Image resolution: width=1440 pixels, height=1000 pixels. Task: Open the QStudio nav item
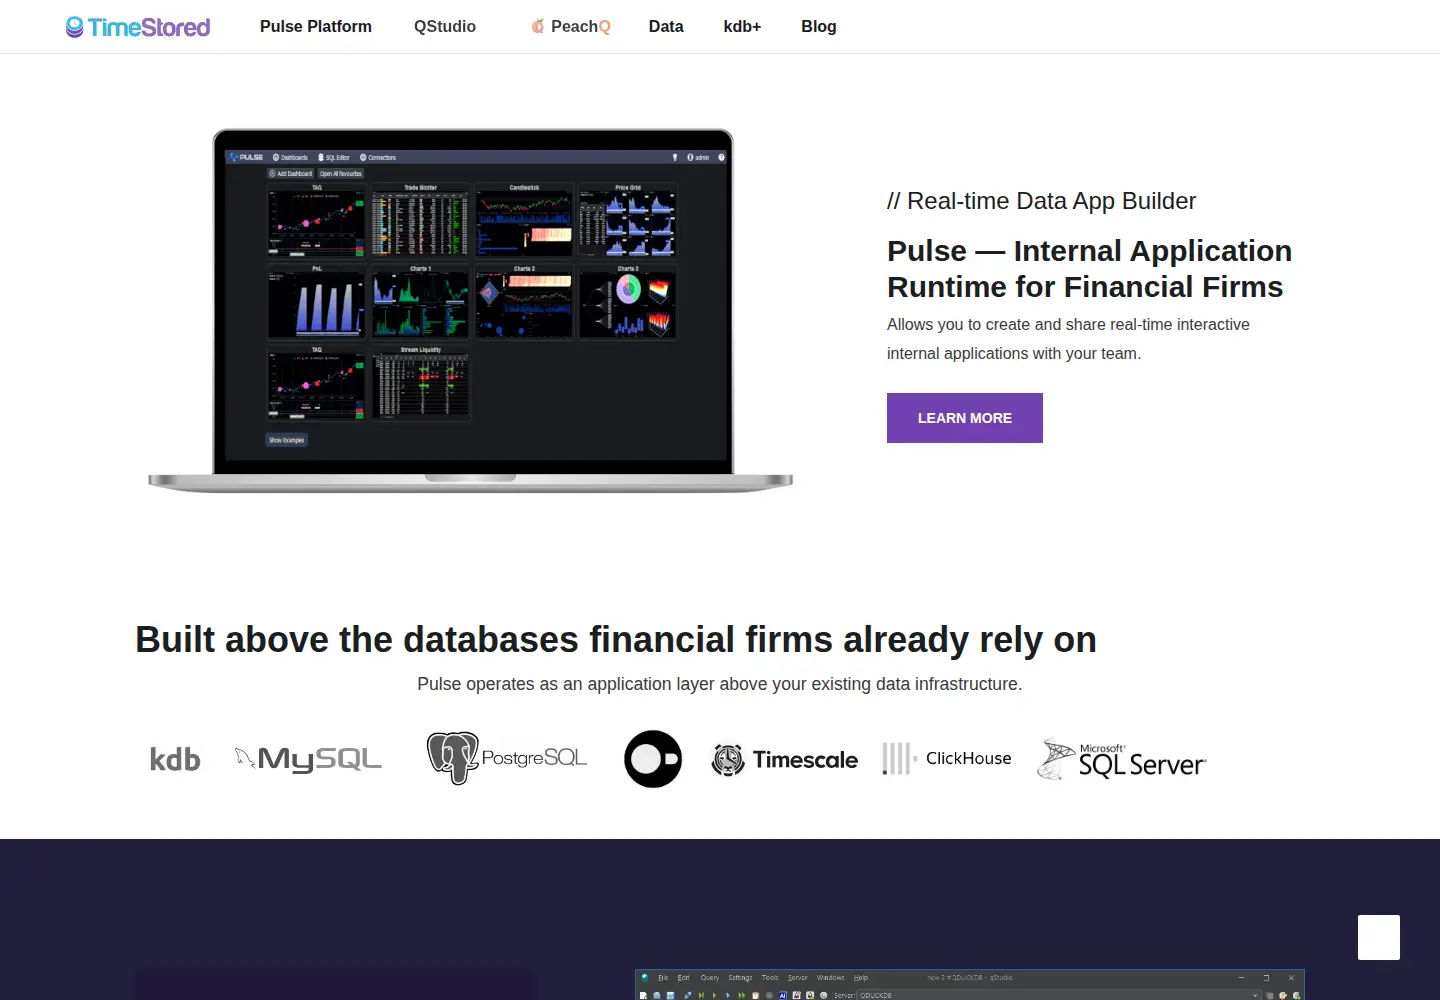pos(445,27)
